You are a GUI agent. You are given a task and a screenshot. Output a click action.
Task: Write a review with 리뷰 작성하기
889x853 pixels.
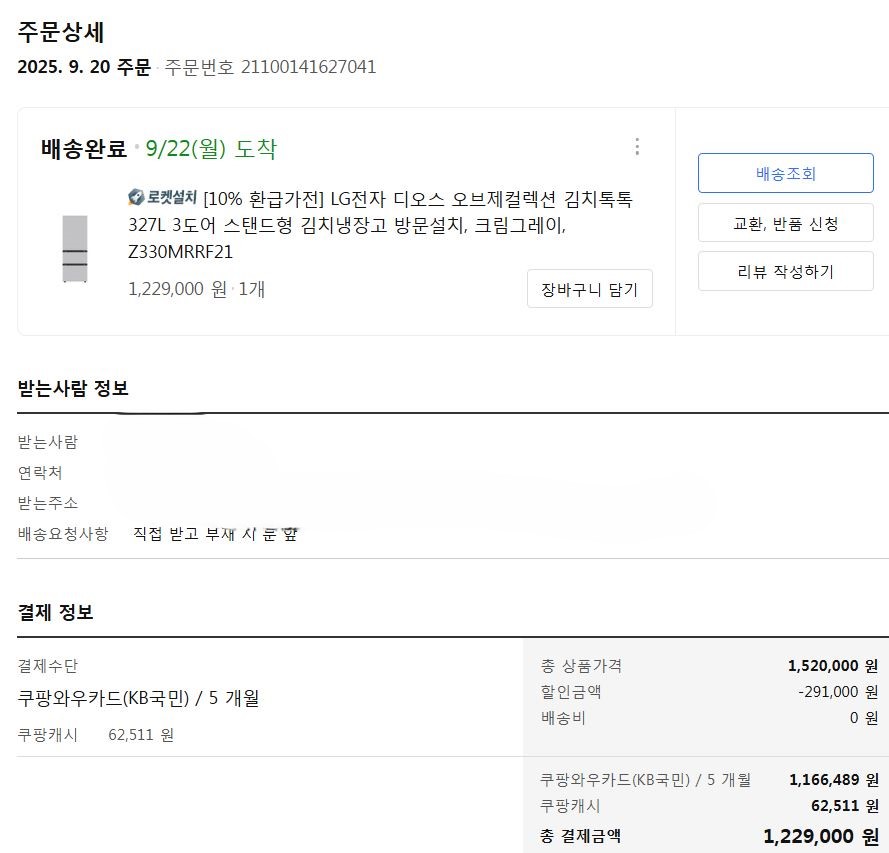pos(786,271)
